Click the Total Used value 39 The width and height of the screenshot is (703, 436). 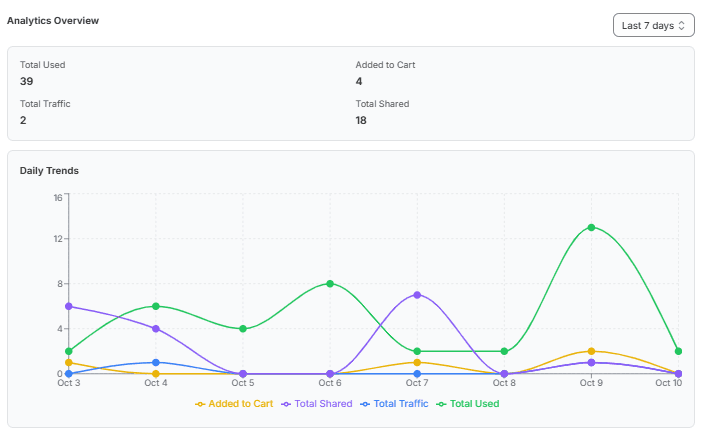27,81
